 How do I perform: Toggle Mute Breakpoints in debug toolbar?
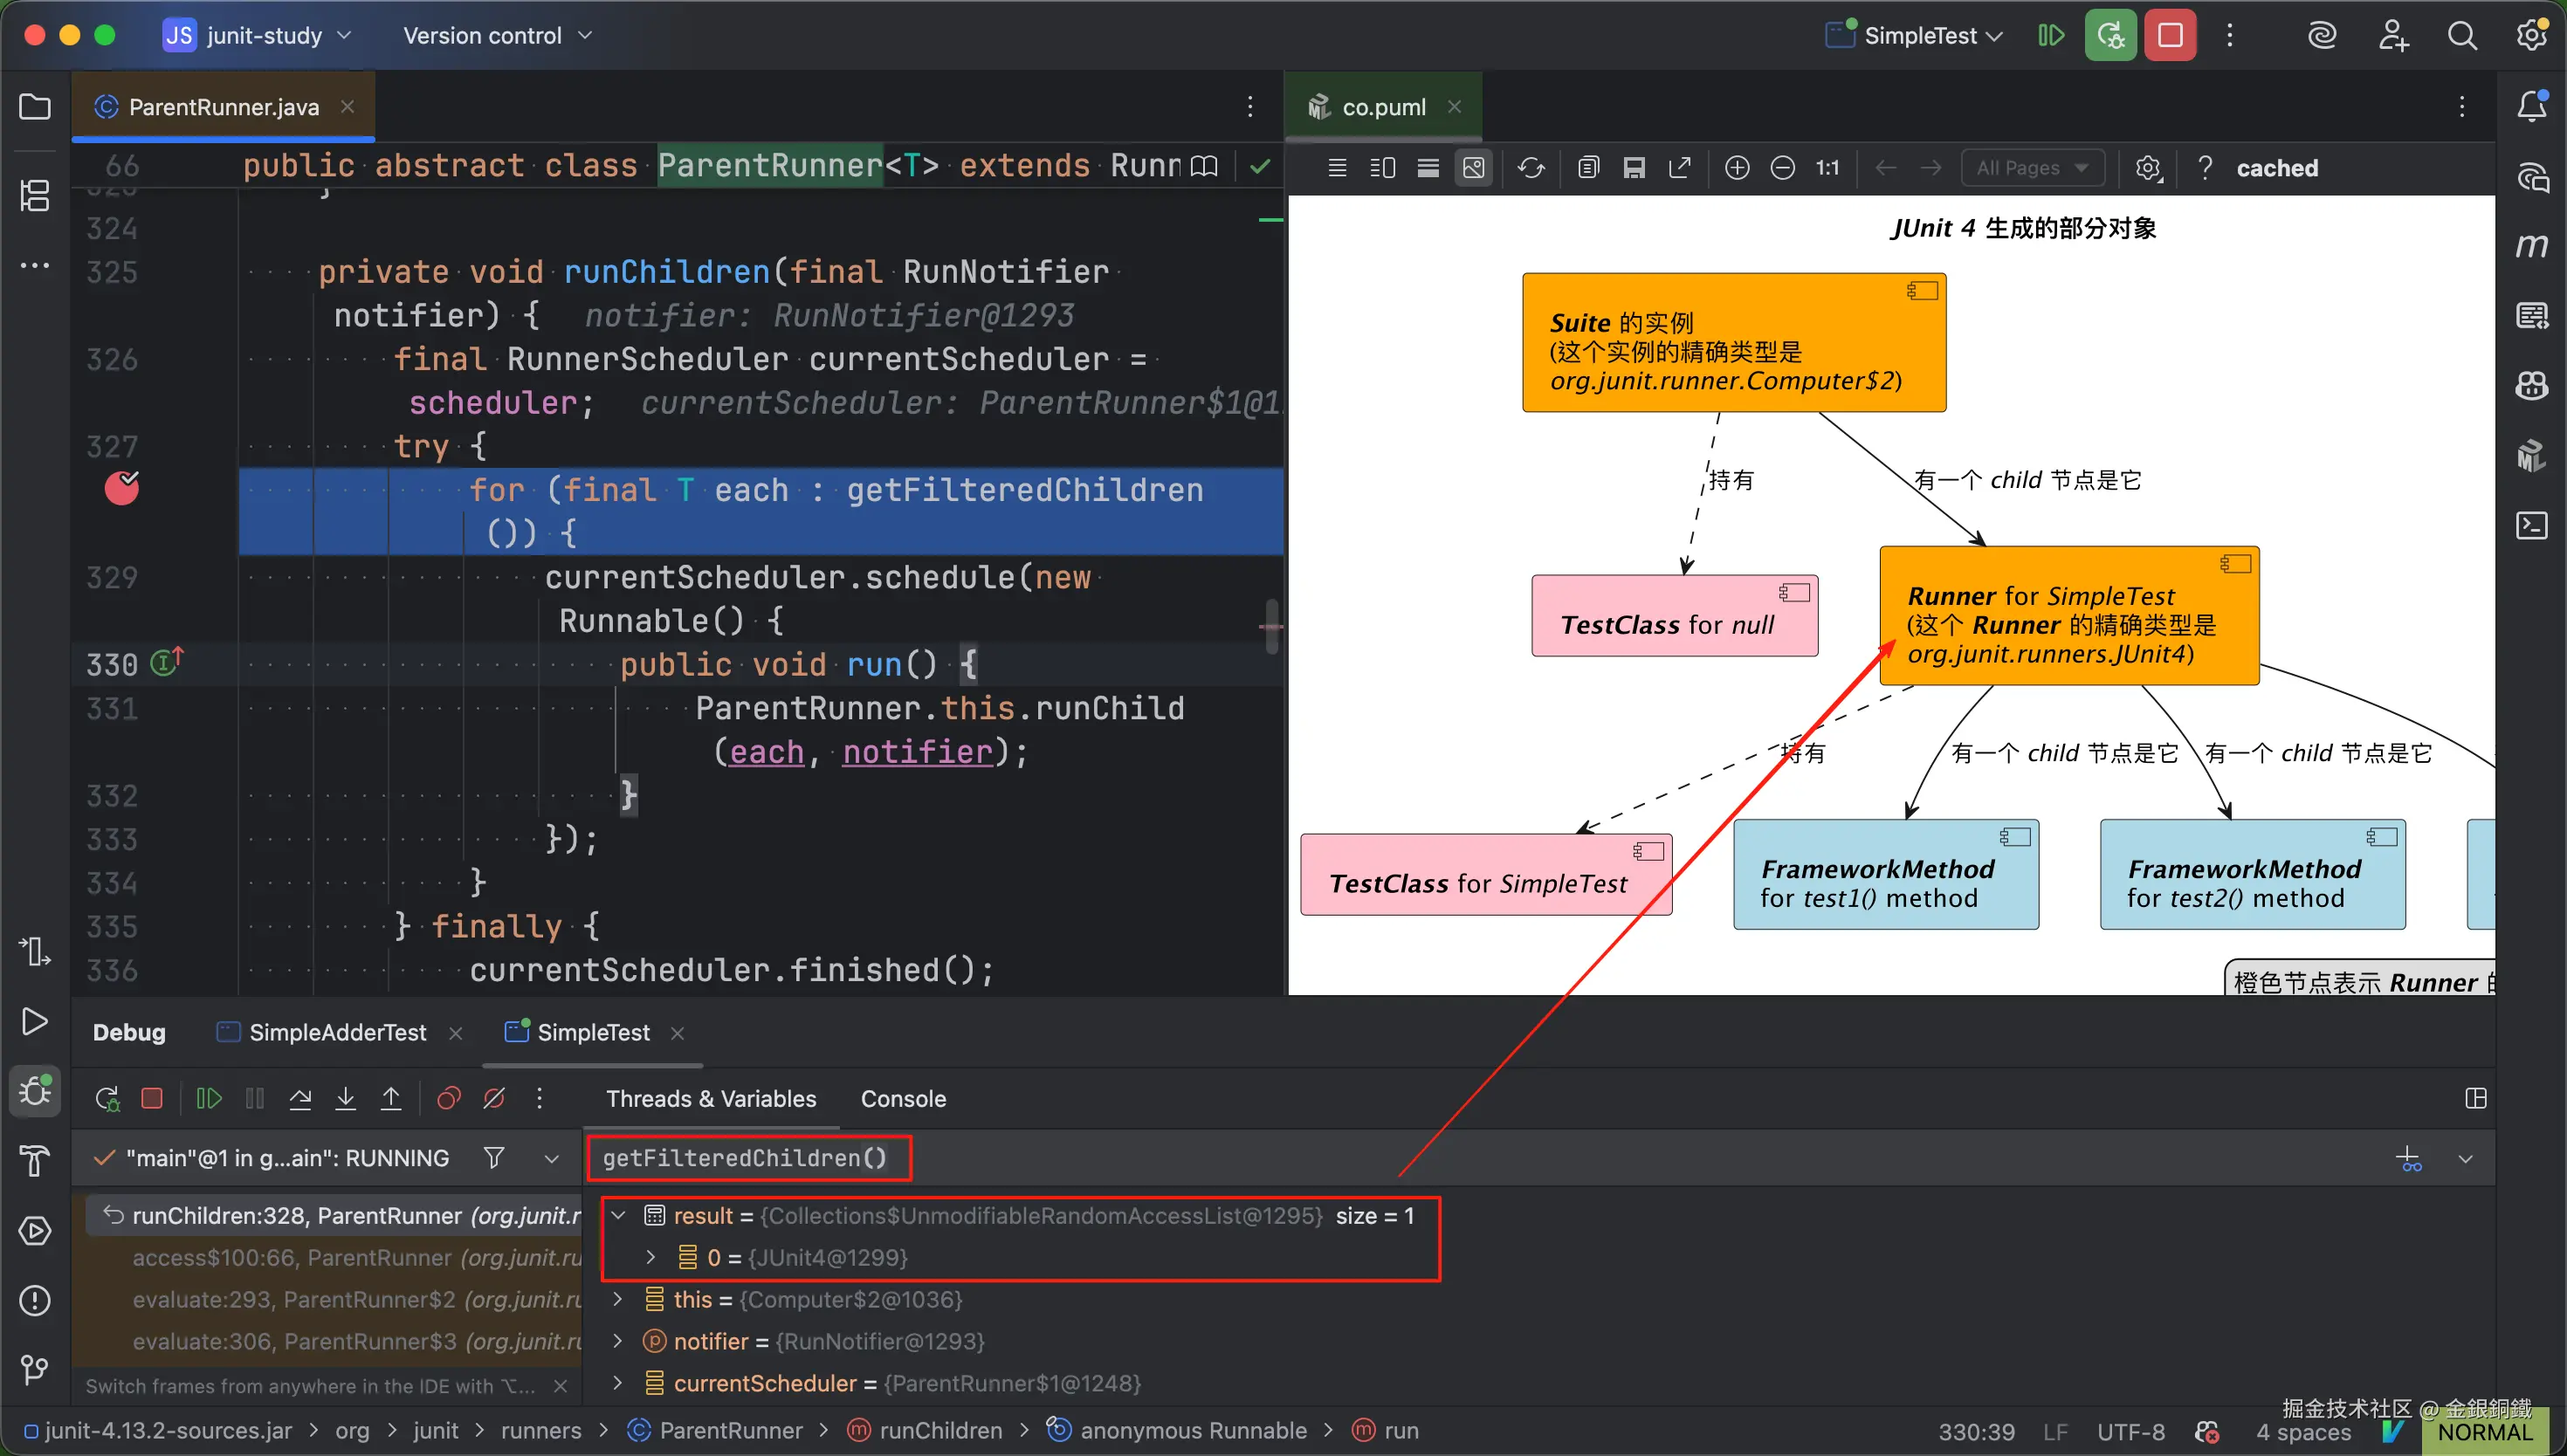494,1099
